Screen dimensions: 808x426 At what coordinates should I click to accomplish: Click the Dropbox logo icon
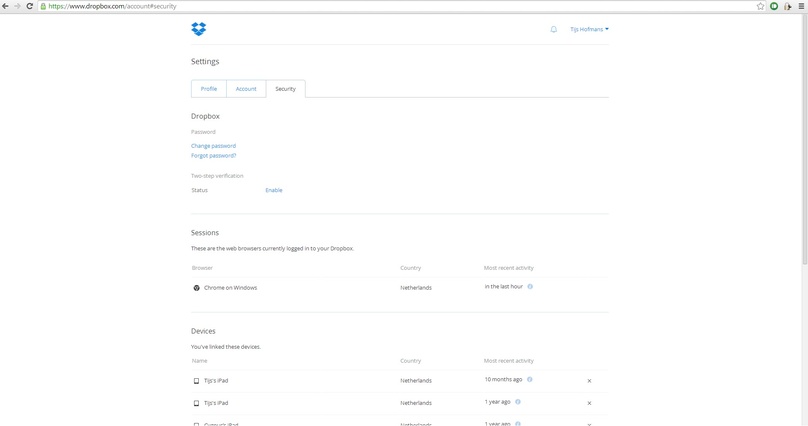tap(198, 29)
